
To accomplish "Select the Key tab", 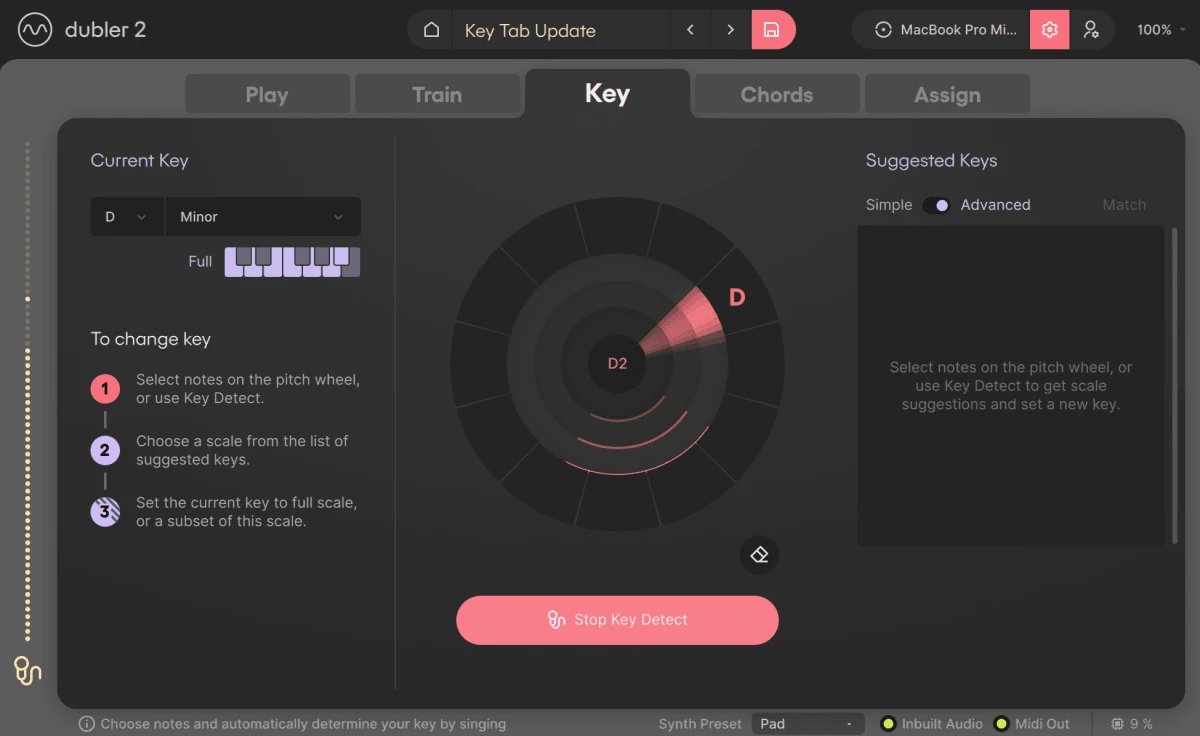I will [x=607, y=94].
